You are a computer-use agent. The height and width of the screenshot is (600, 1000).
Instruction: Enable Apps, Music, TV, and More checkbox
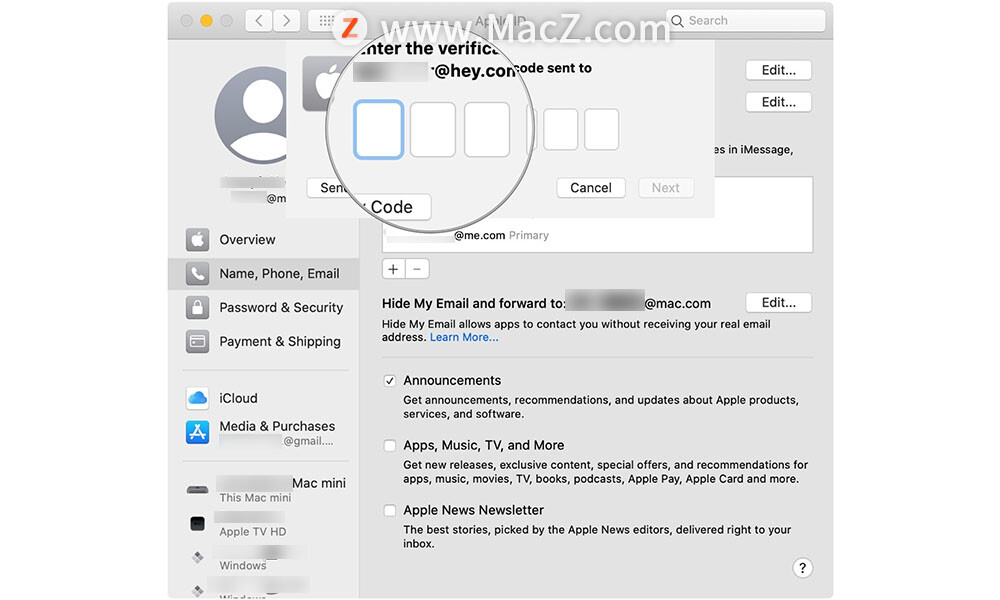(x=390, y=446)
